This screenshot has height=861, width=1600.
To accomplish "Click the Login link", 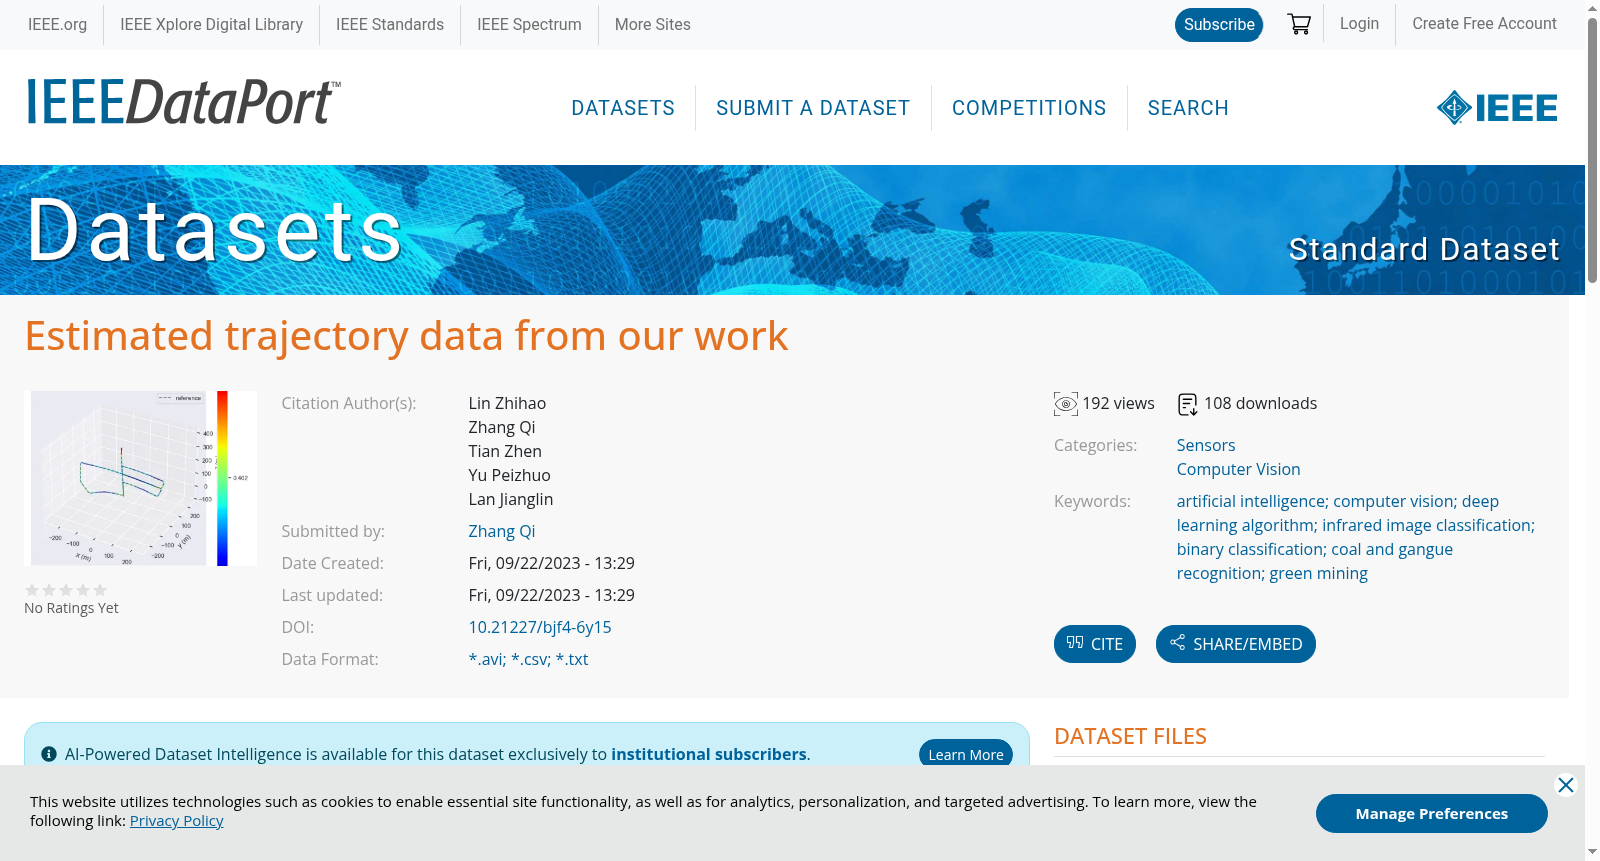I will (1359, 23).
